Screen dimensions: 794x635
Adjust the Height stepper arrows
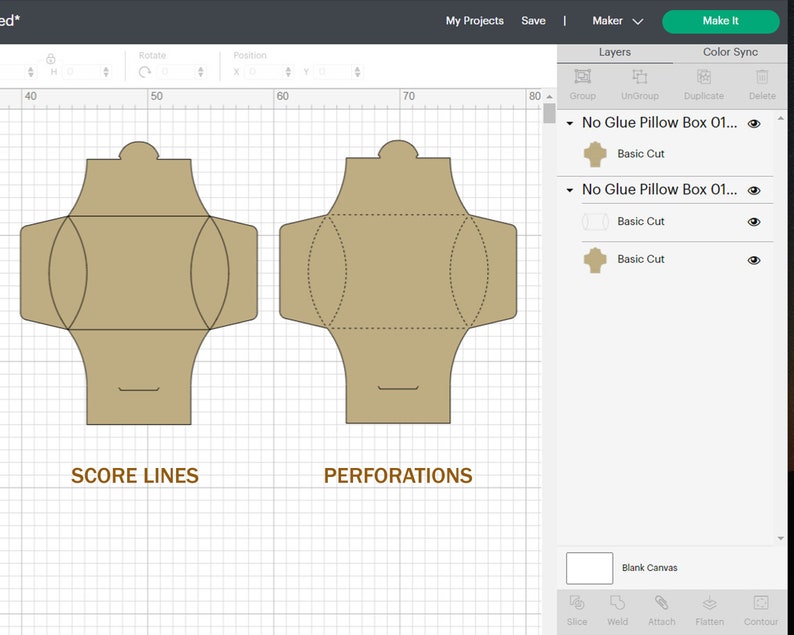click(106, 72)
